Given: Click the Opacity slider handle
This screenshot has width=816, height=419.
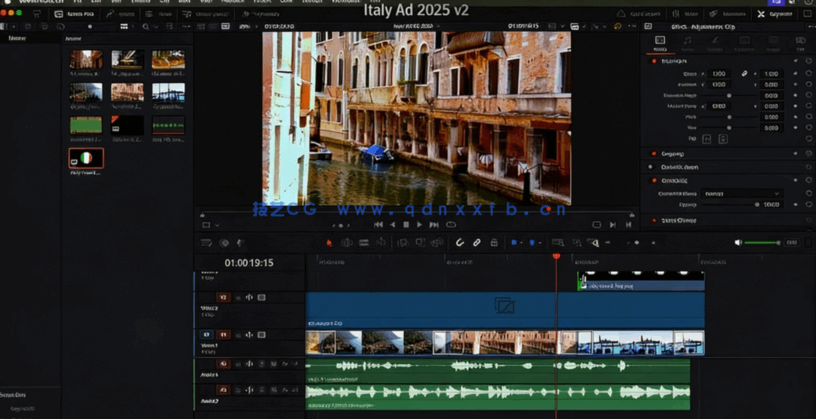Looking at the screenshot, I should [757, 205].
